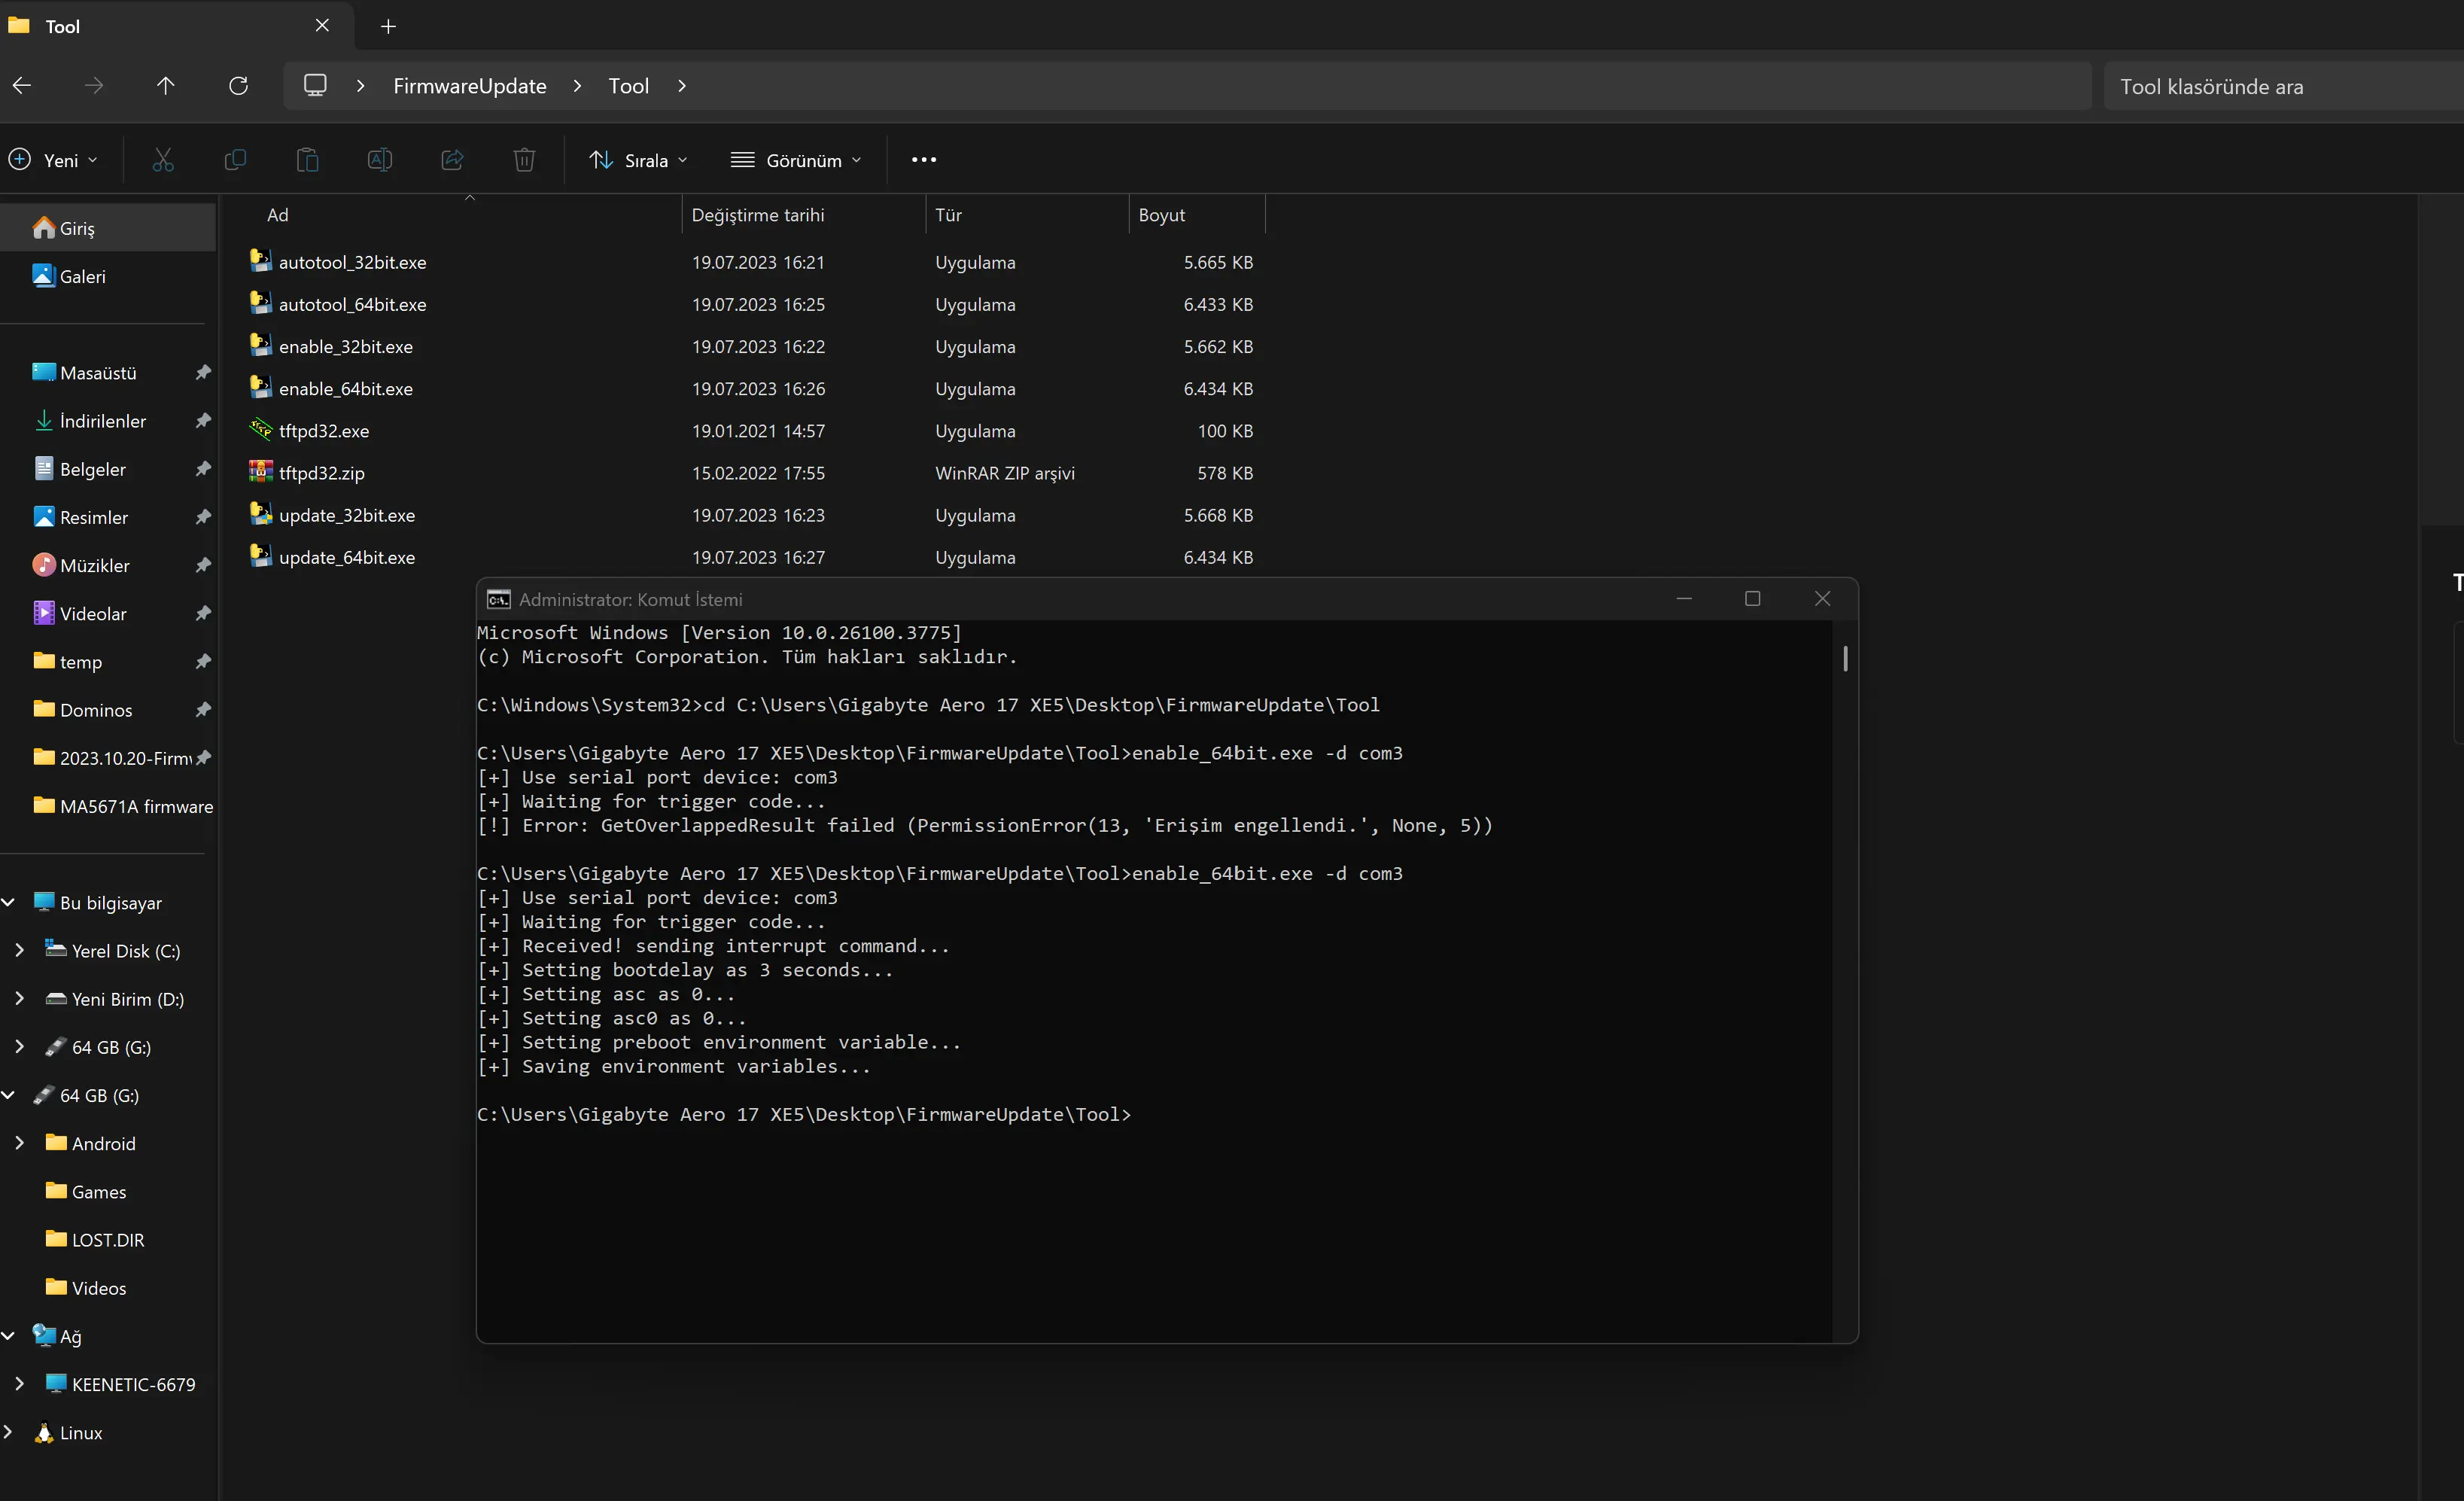Expand the KEENETIC-6679 node
This screenshot has width=2464, height=1501.
tap(19, 1383)
